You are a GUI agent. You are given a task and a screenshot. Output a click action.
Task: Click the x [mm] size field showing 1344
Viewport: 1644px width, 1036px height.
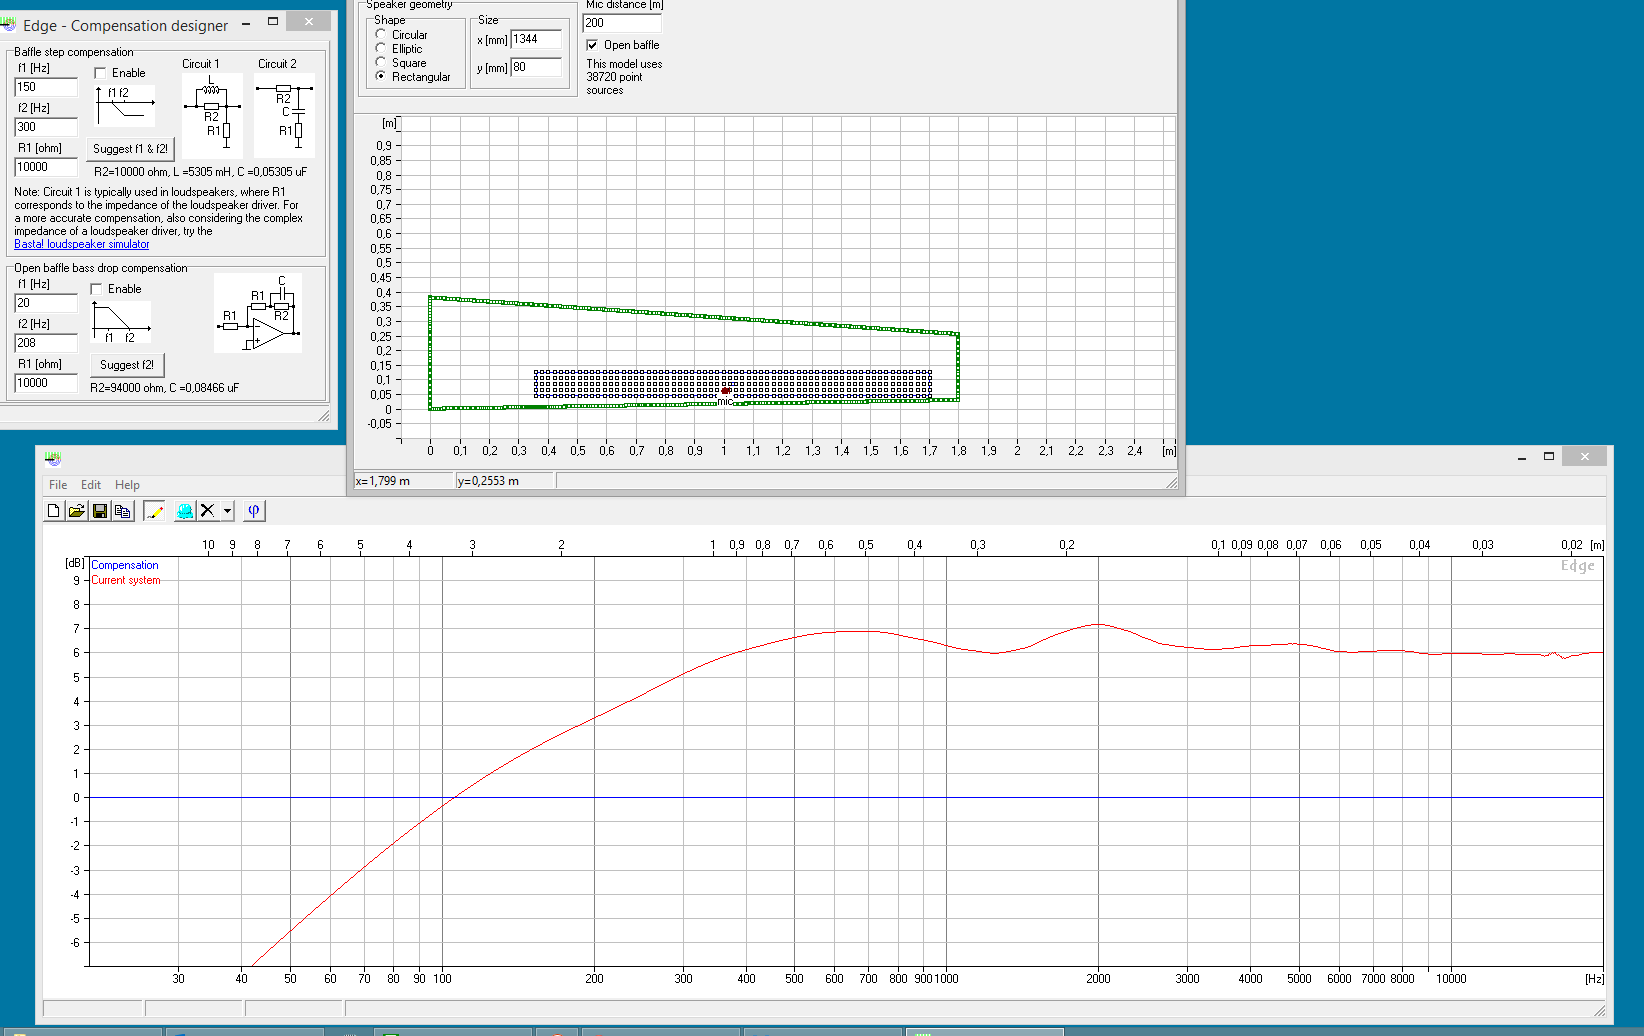point(537,39)
